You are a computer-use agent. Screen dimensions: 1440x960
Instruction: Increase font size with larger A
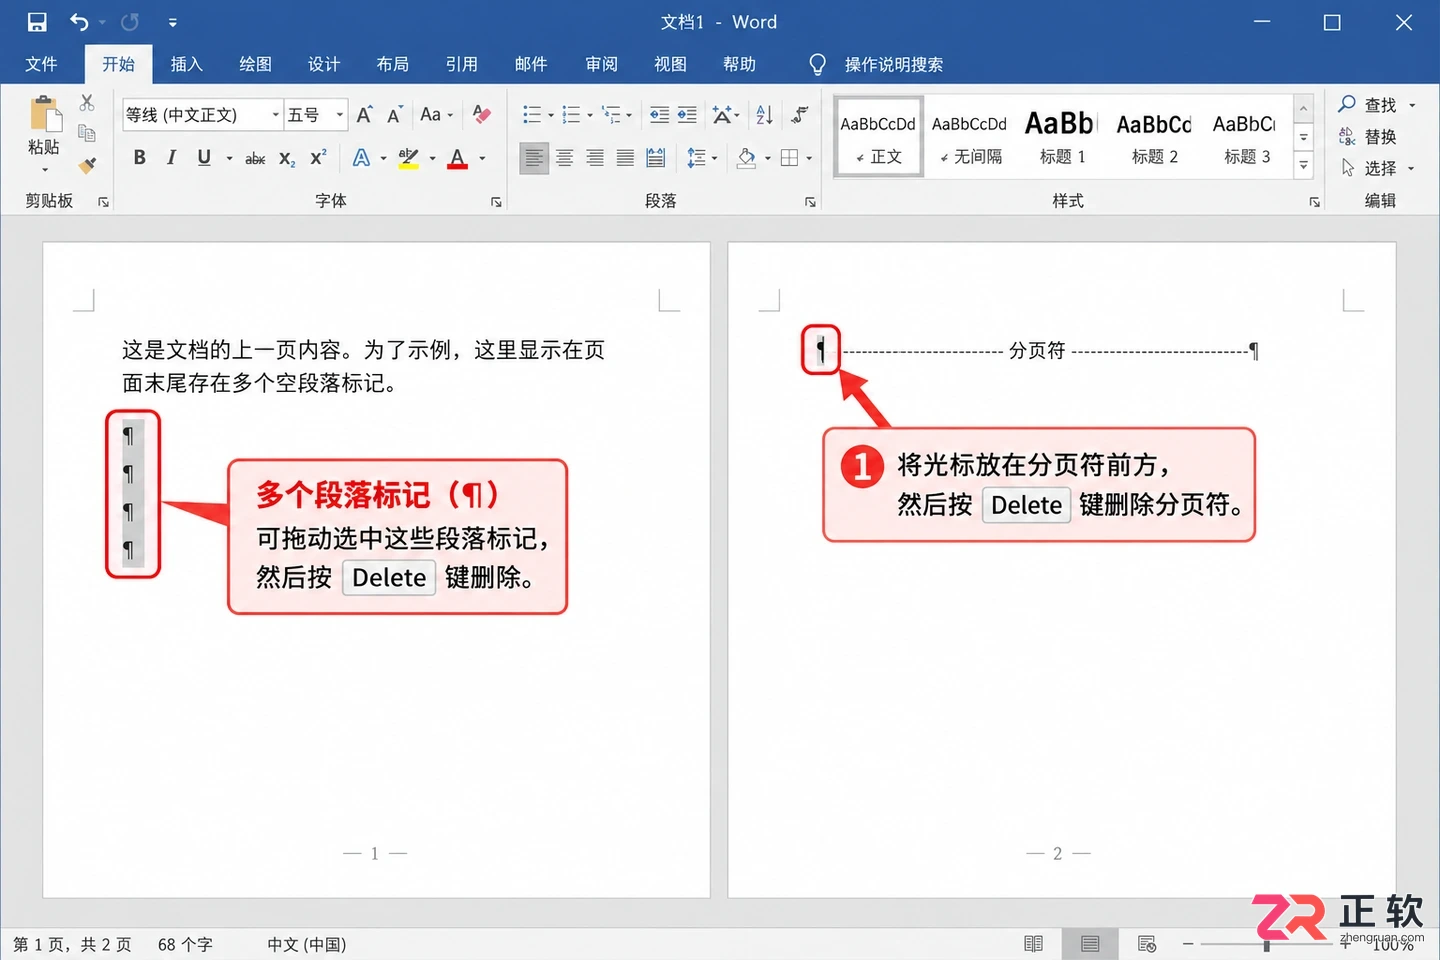point(365,115)
